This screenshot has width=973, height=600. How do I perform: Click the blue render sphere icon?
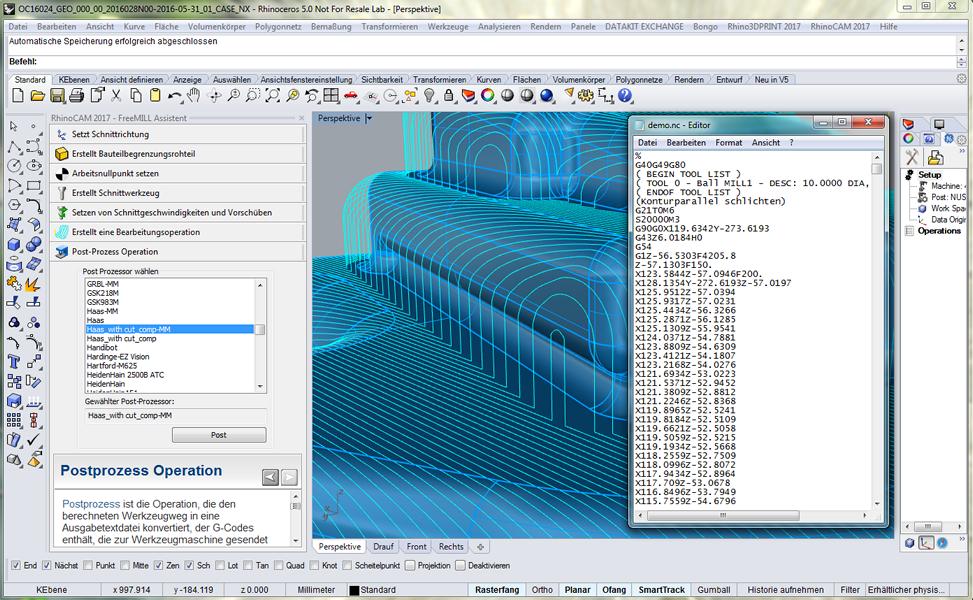coord(547,96)
